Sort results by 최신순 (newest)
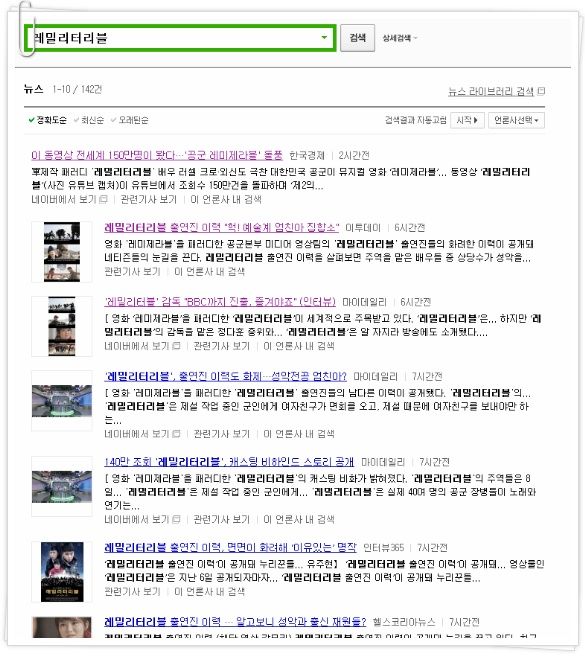The width and height of the screenshot is (585, 656). tap(89, 120)
